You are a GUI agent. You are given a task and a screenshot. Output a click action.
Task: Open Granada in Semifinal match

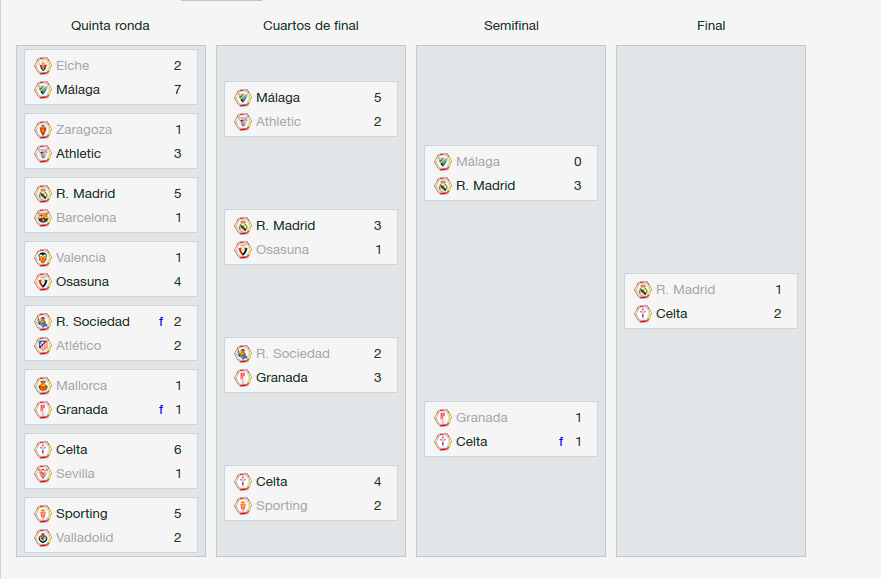click(x=482, y=418)
